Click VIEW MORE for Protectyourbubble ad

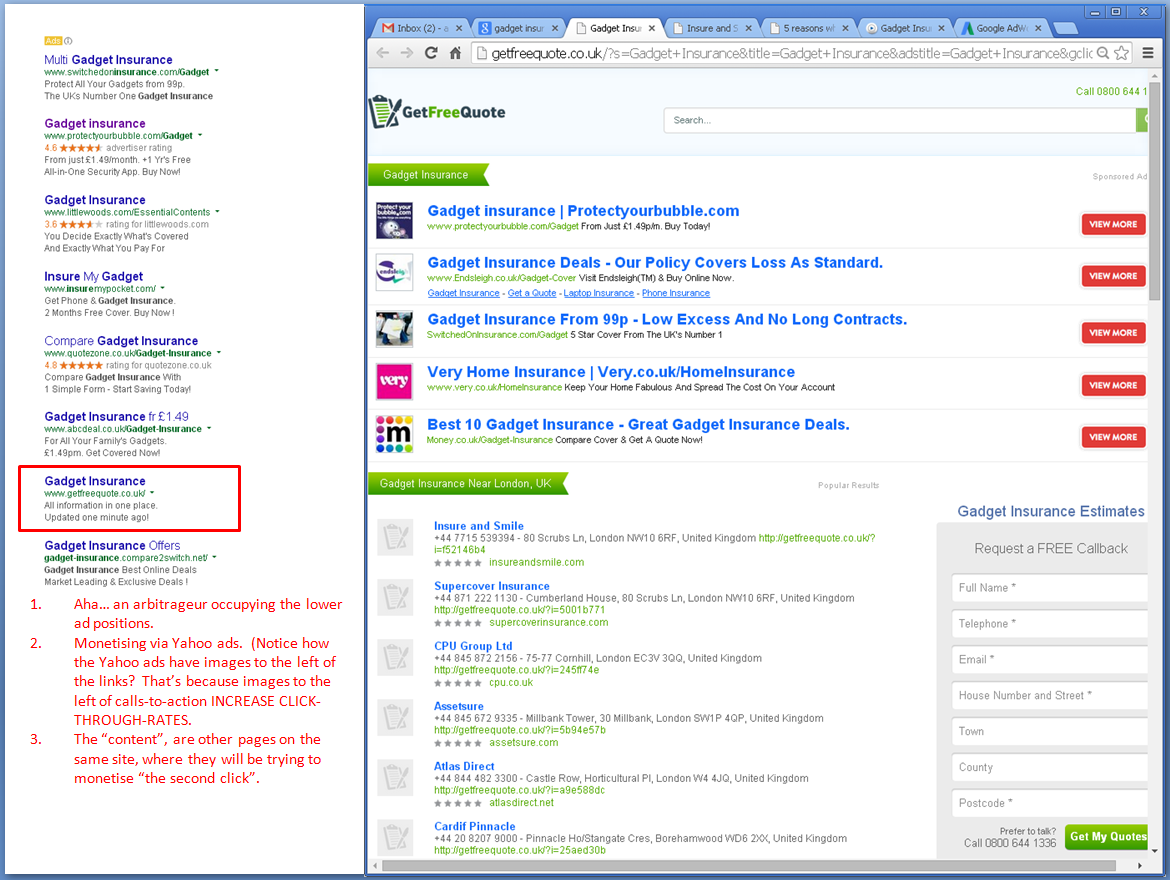(x=1113, y=224)
